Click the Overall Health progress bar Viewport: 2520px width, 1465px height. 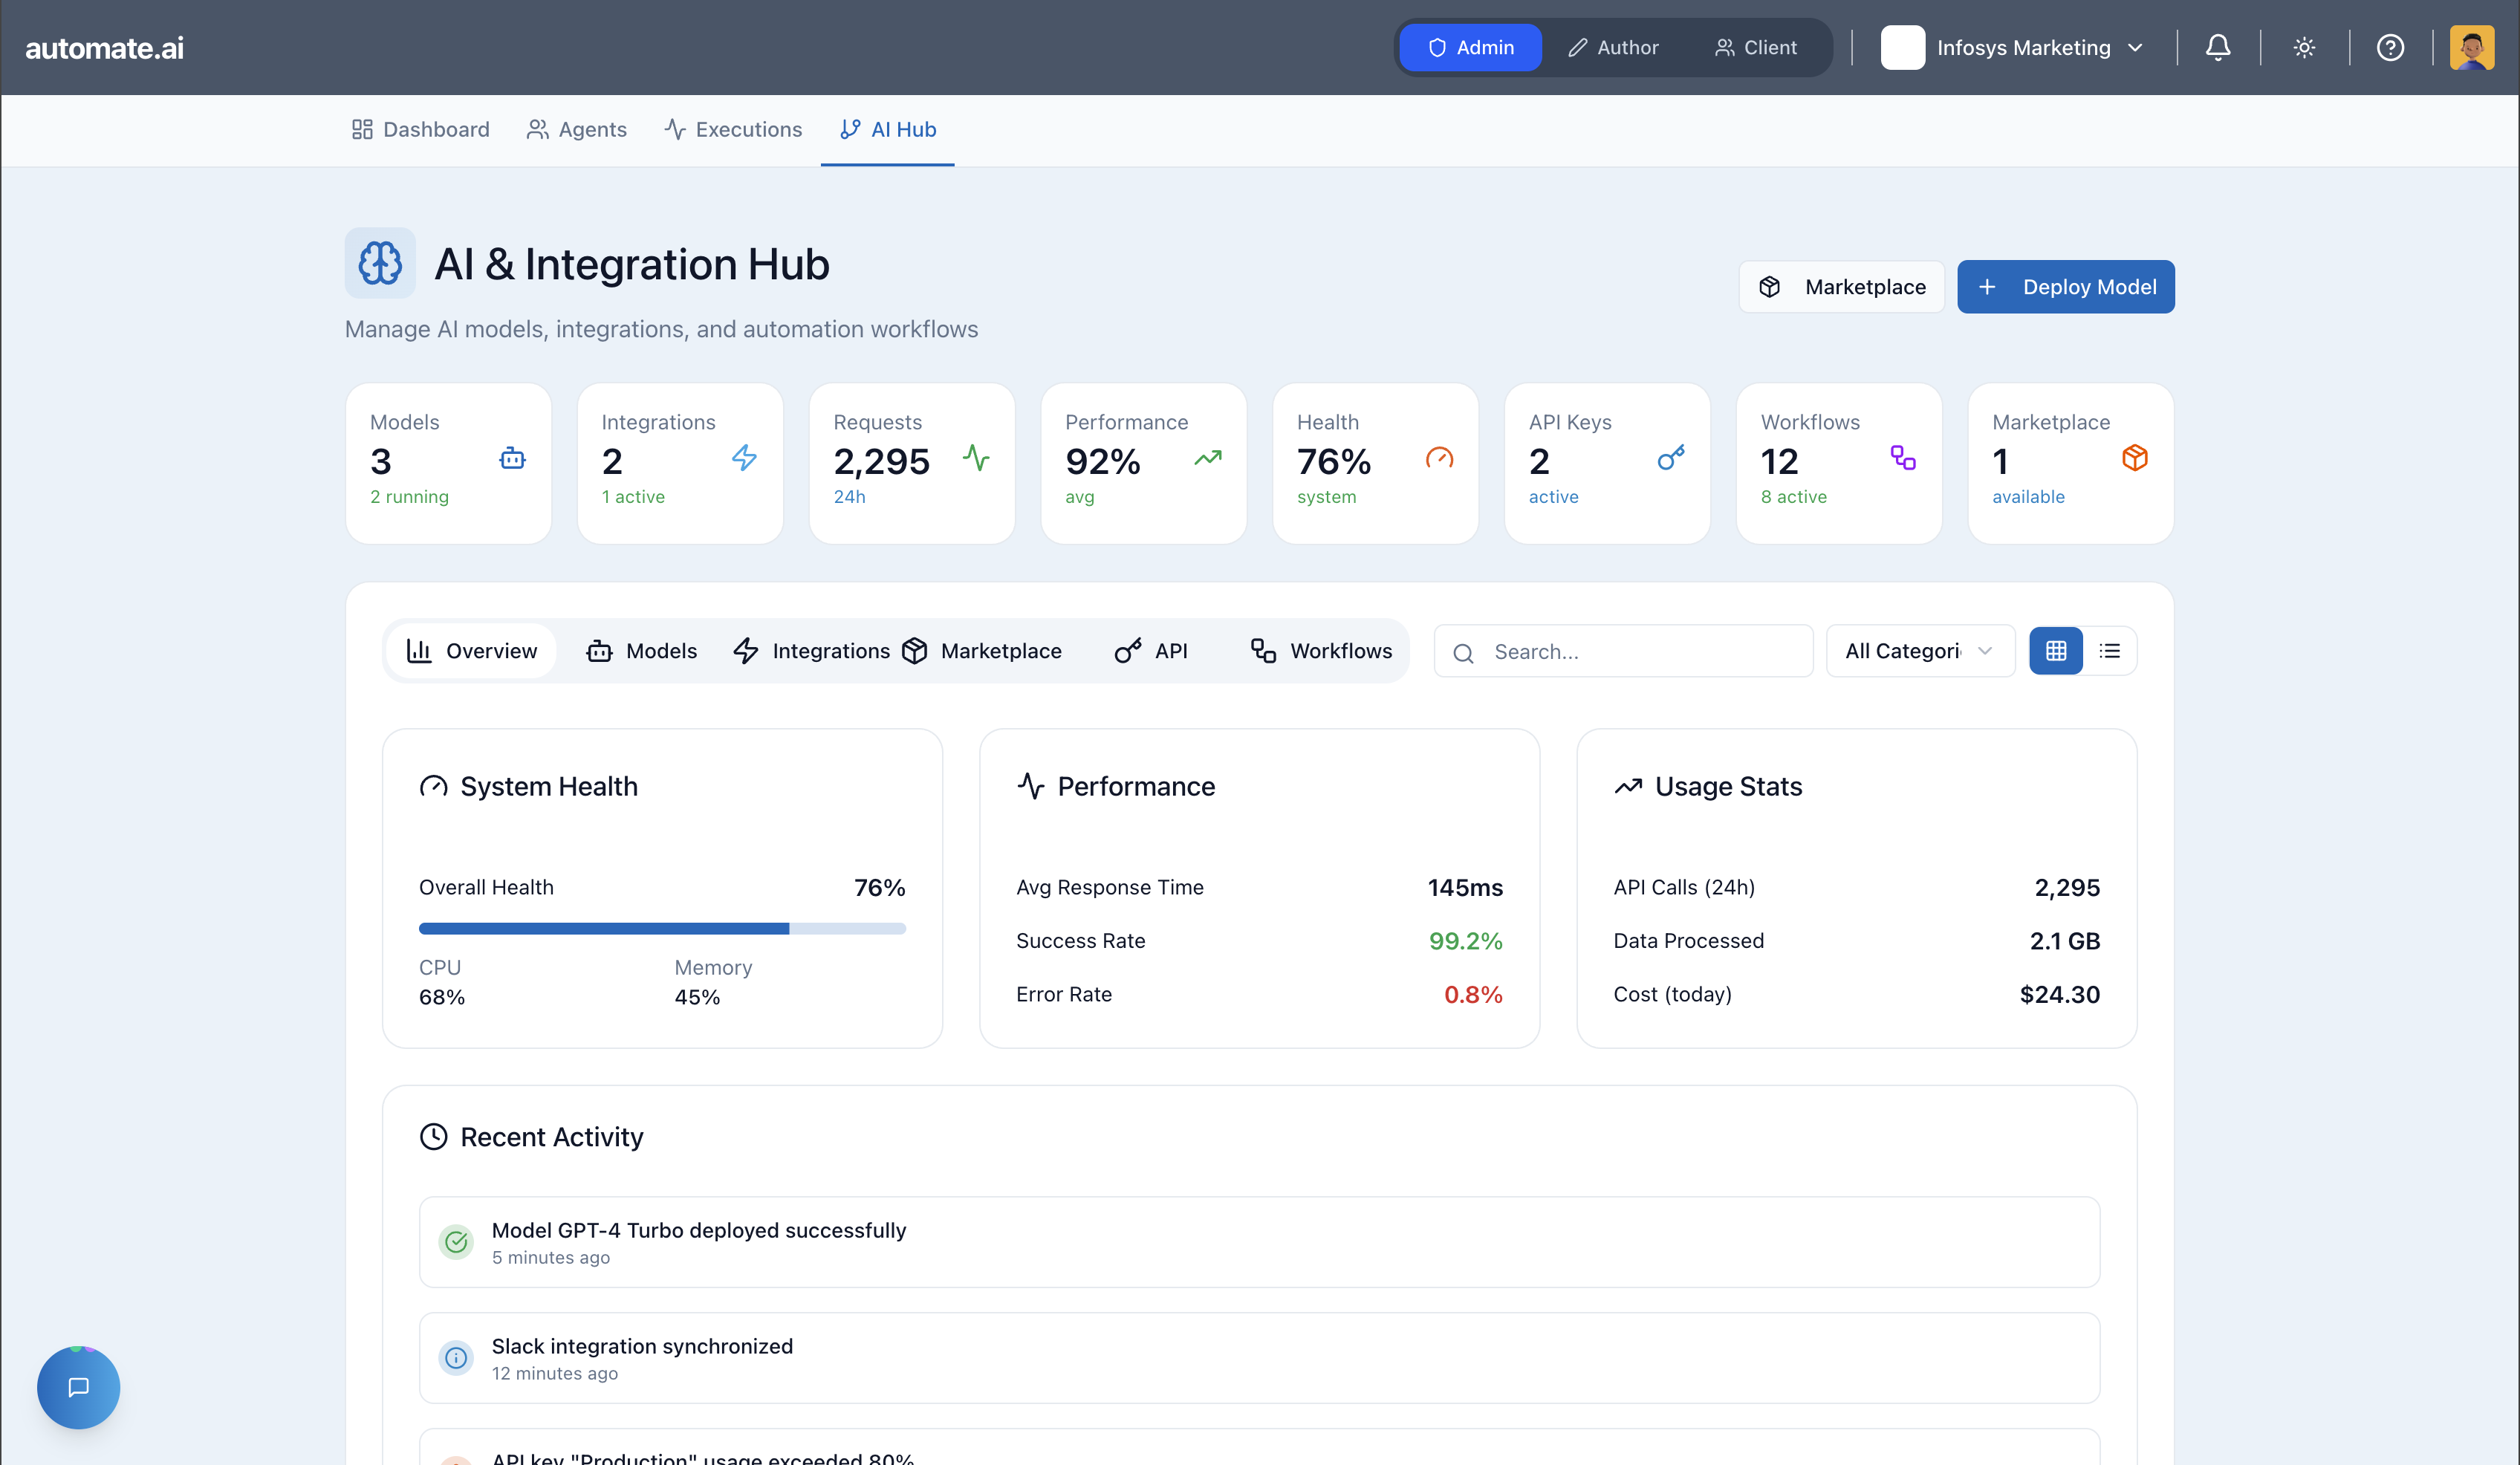(662, 928)
